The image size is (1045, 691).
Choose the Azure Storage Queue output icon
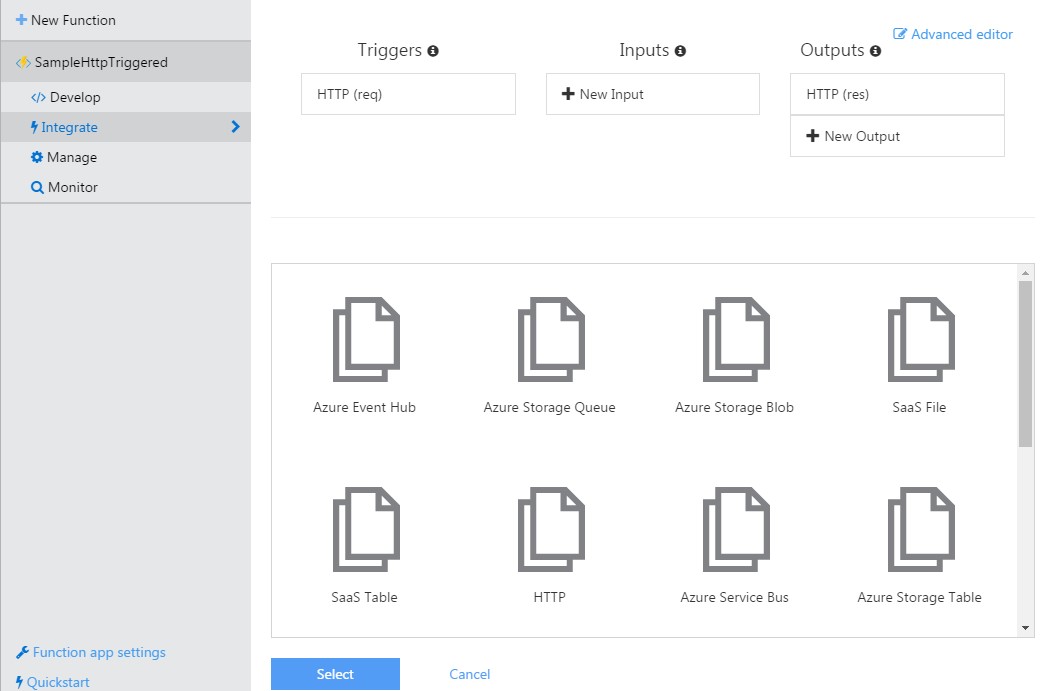click(551, 339)
